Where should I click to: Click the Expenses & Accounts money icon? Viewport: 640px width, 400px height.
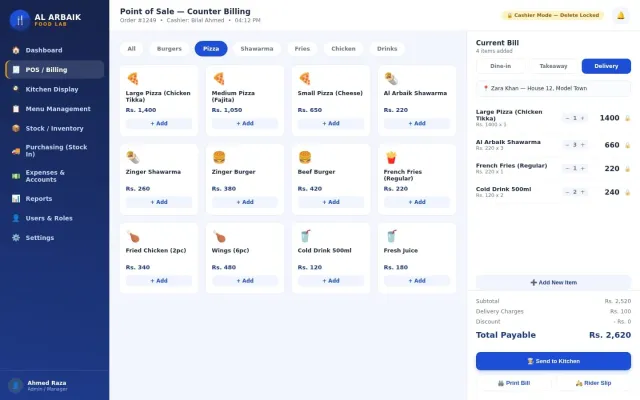(16, 176)
